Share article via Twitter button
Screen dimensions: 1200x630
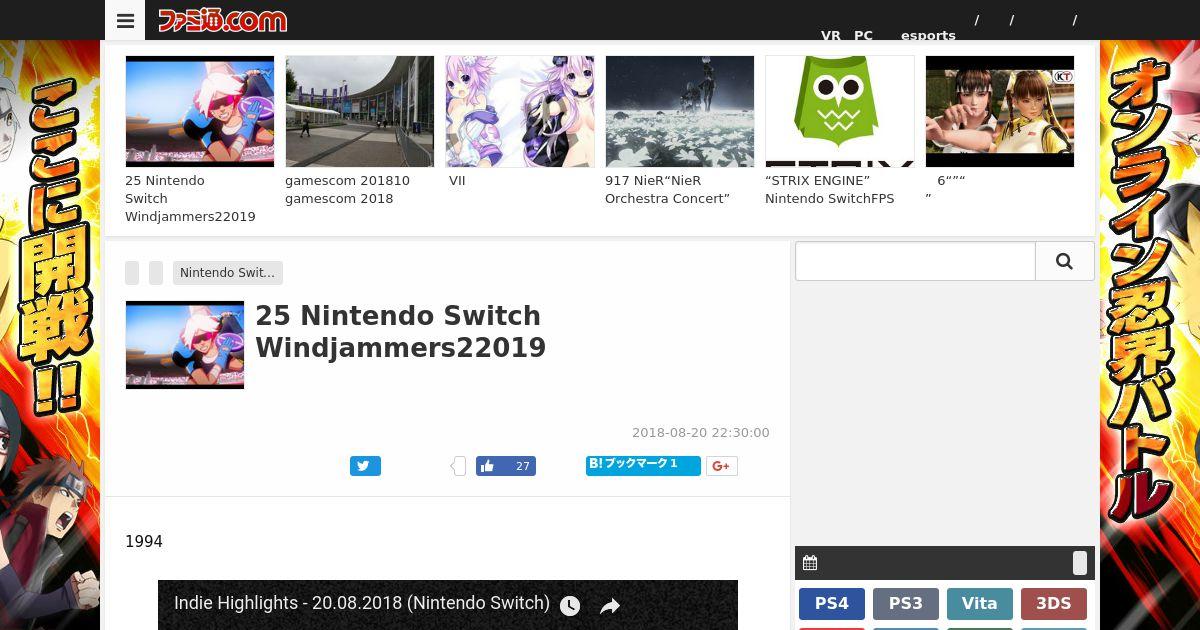[x=365, y=466]
